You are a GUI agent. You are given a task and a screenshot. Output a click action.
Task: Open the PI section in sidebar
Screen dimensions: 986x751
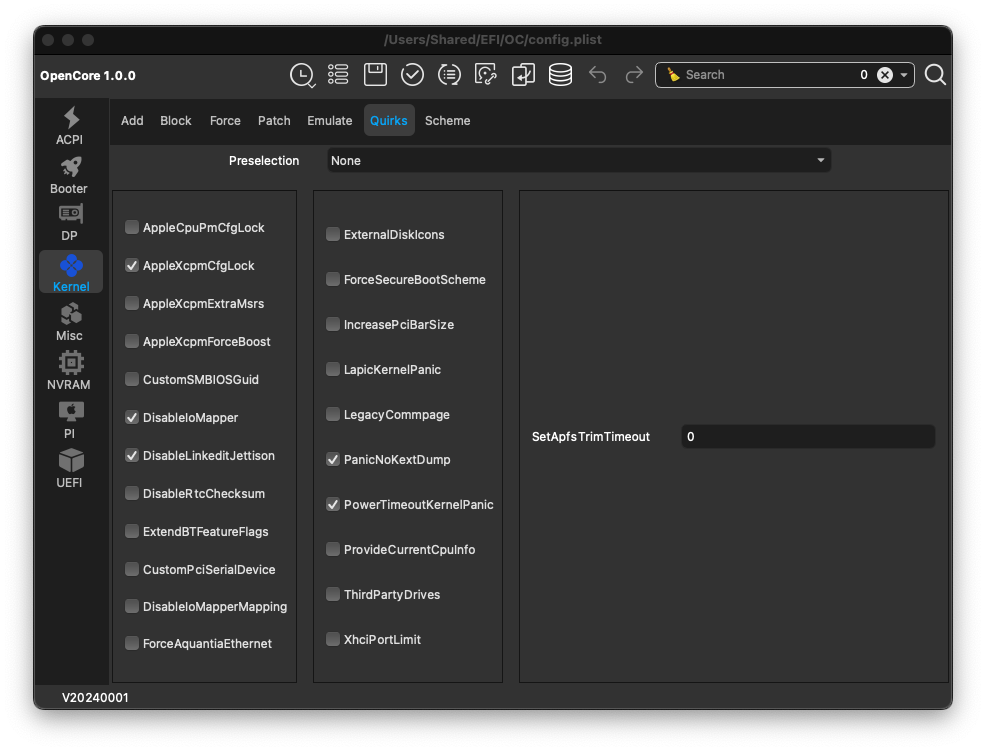pyautogui.click(x=70, y=420)
